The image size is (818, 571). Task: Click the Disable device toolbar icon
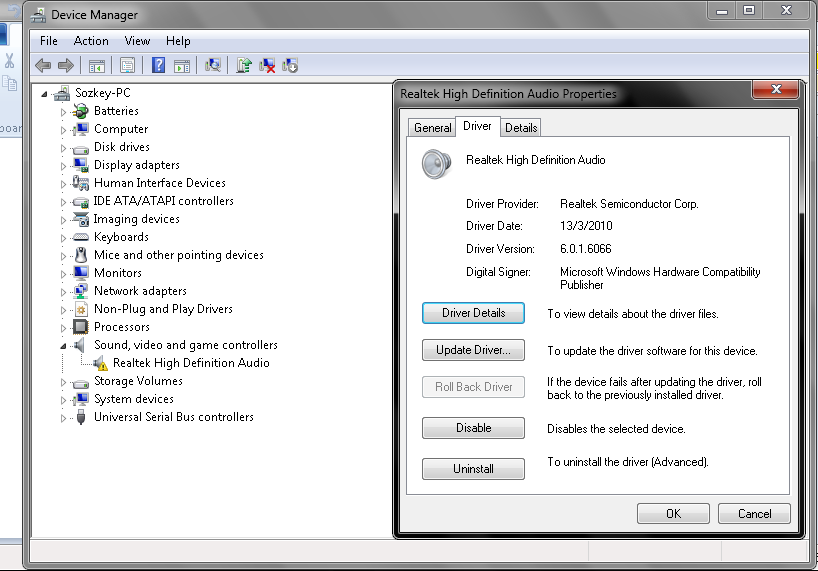pyautogui.click(x=290, y=65)
